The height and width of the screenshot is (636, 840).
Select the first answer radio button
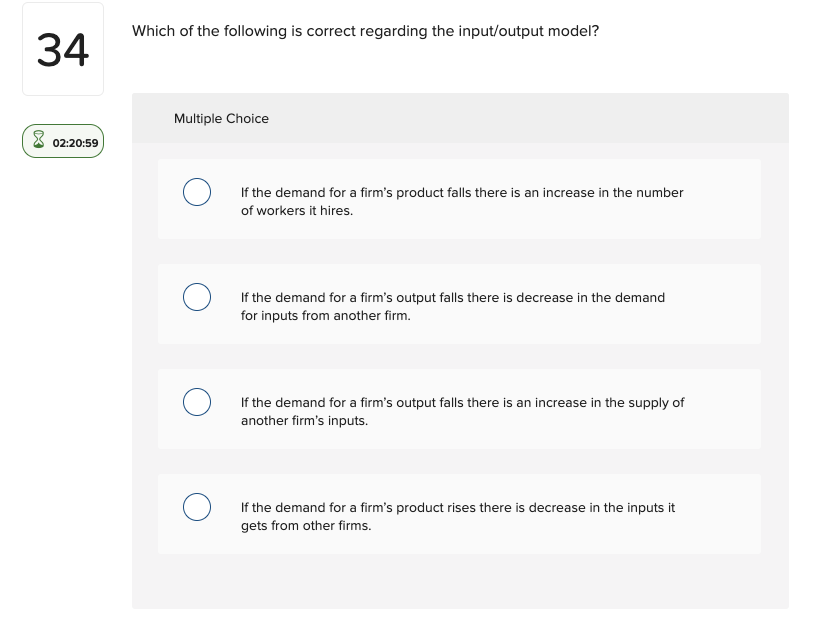(197, 191)
